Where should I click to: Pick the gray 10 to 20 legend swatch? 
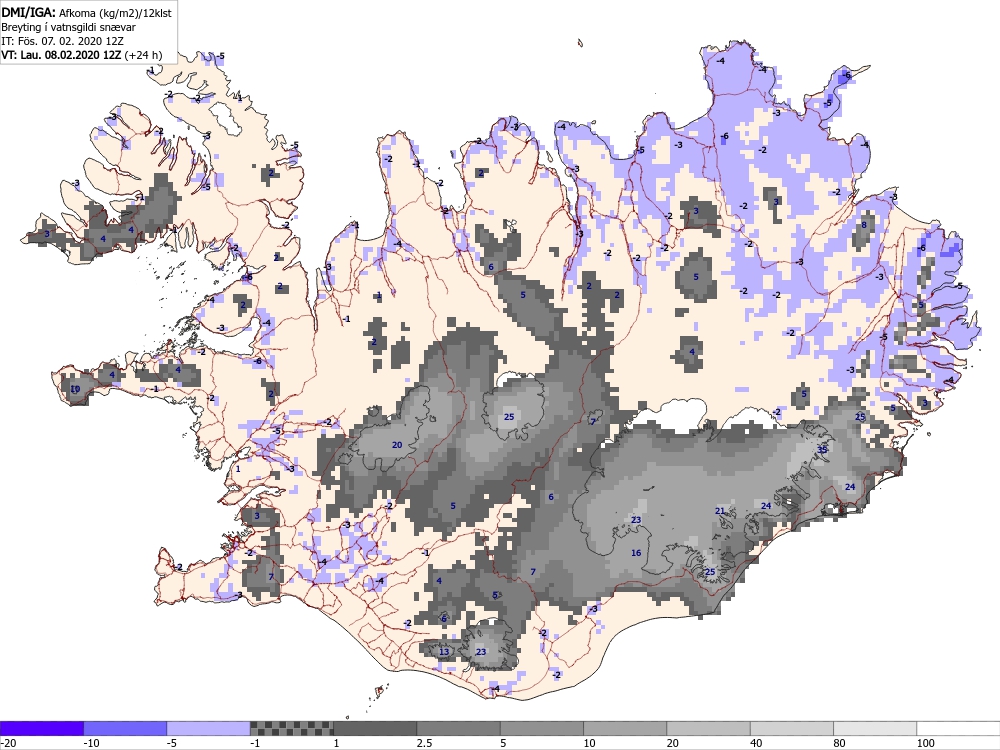[x=625, y=728]
